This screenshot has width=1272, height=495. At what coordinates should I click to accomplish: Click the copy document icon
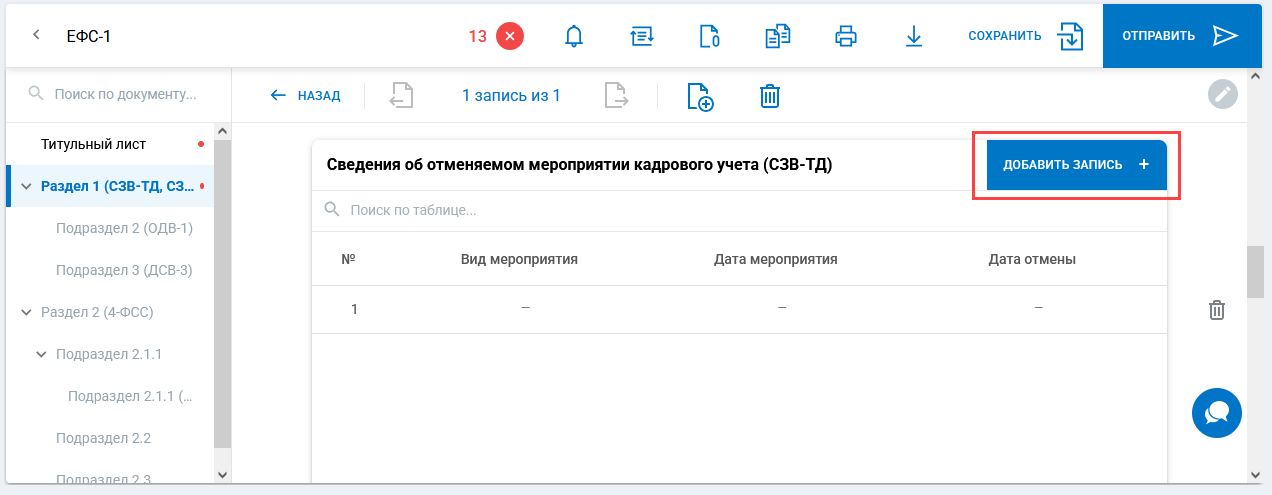tap(777, 37)
